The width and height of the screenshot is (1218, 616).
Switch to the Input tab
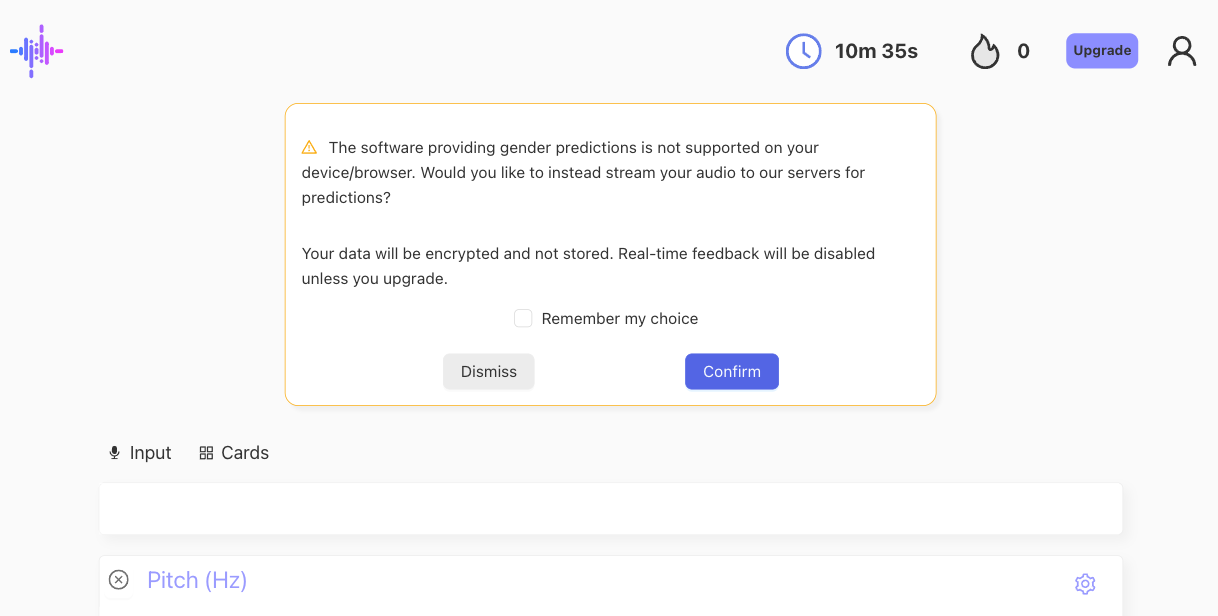point(150,453)
